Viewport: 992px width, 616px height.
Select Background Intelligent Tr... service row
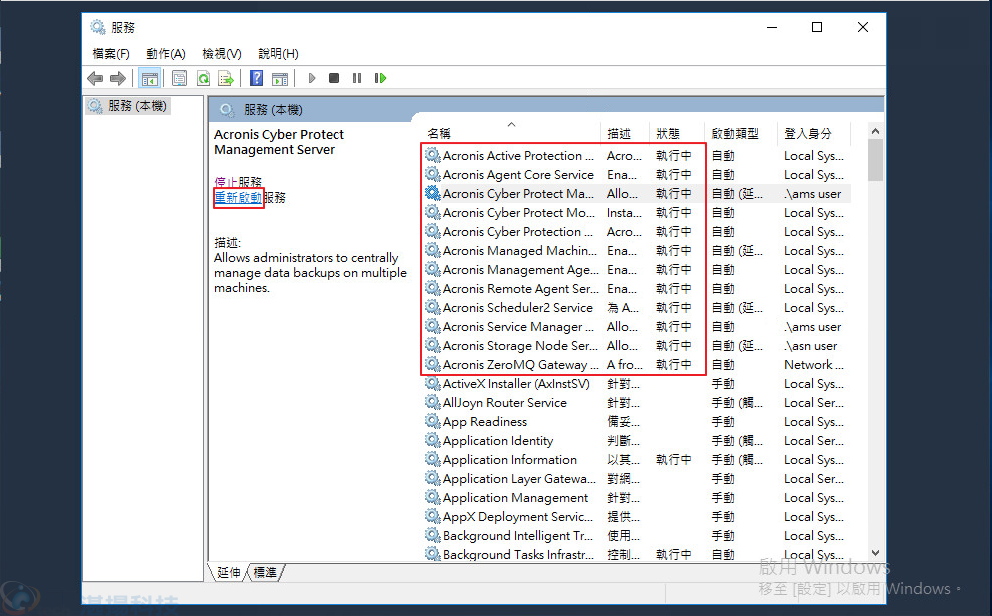637,536
